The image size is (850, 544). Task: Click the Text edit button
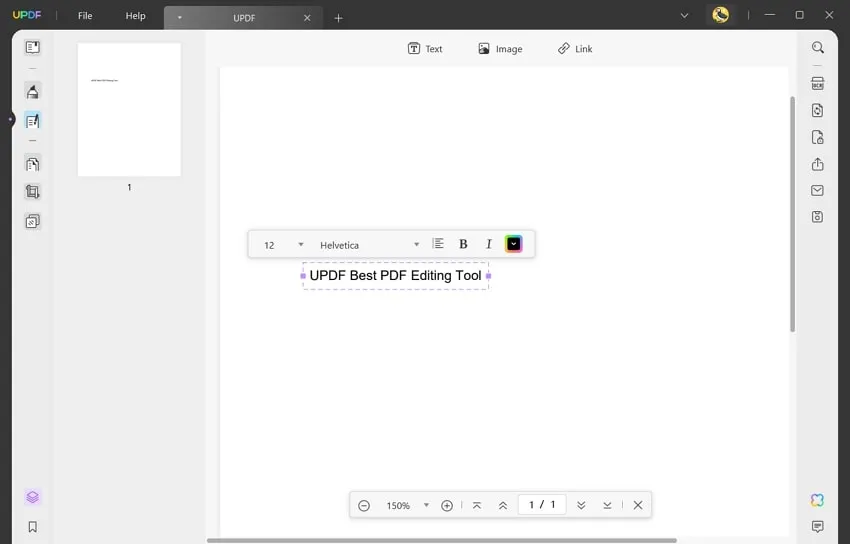click(x=426, y=49)
